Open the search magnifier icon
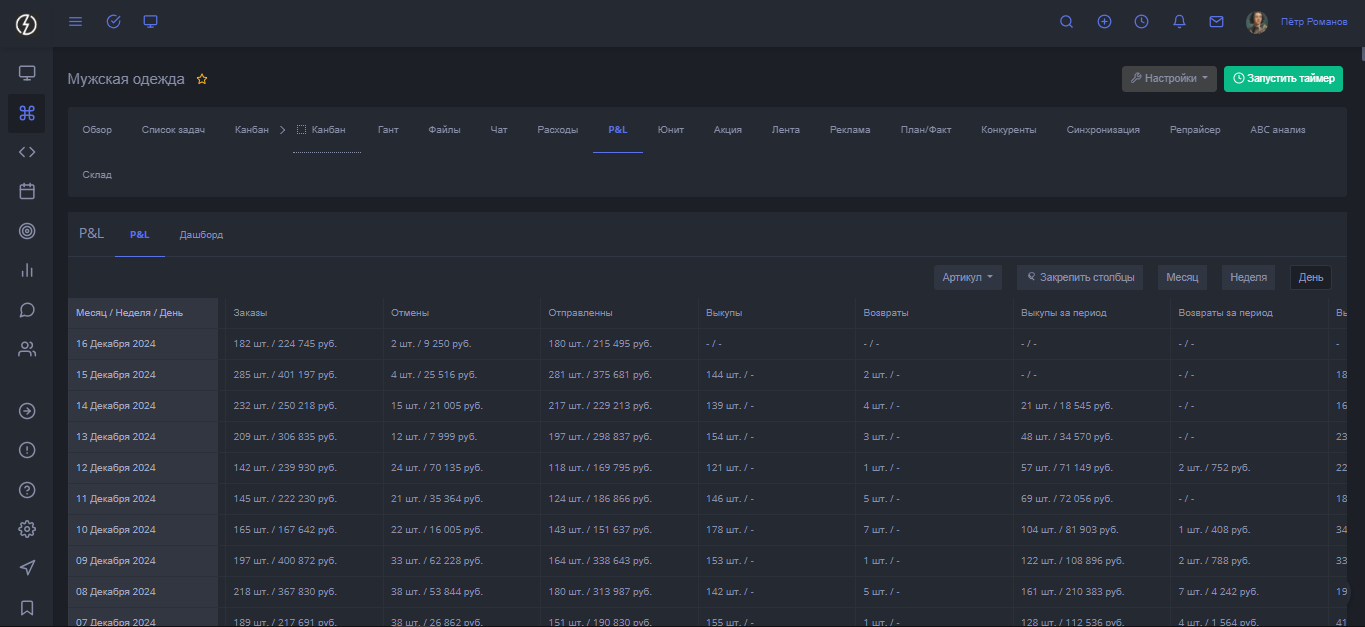The width and height of the screenshot is (1365, 627). [x=1066, y=22]
